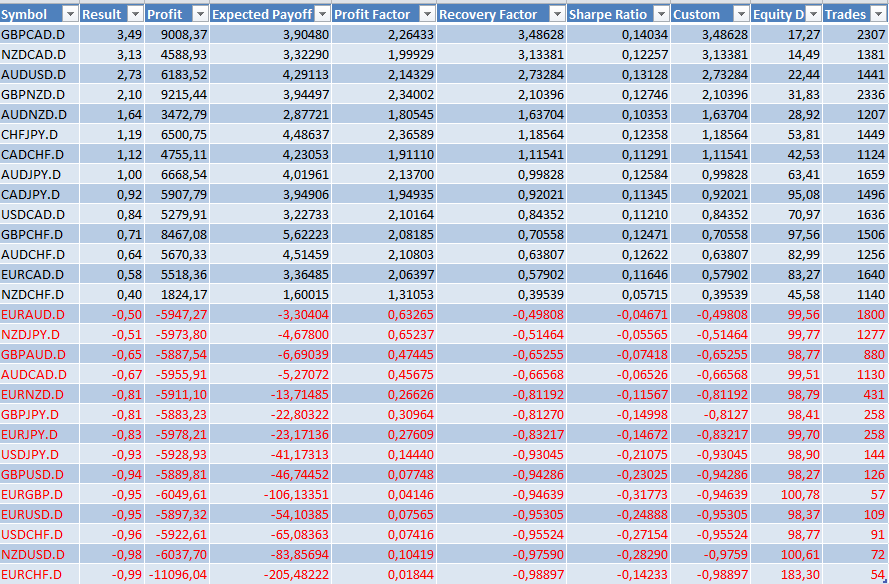Open the Recovery Factor filter dropdown
Image resolution: width=889 pixels, height=584 pixels.
point(558,14)
